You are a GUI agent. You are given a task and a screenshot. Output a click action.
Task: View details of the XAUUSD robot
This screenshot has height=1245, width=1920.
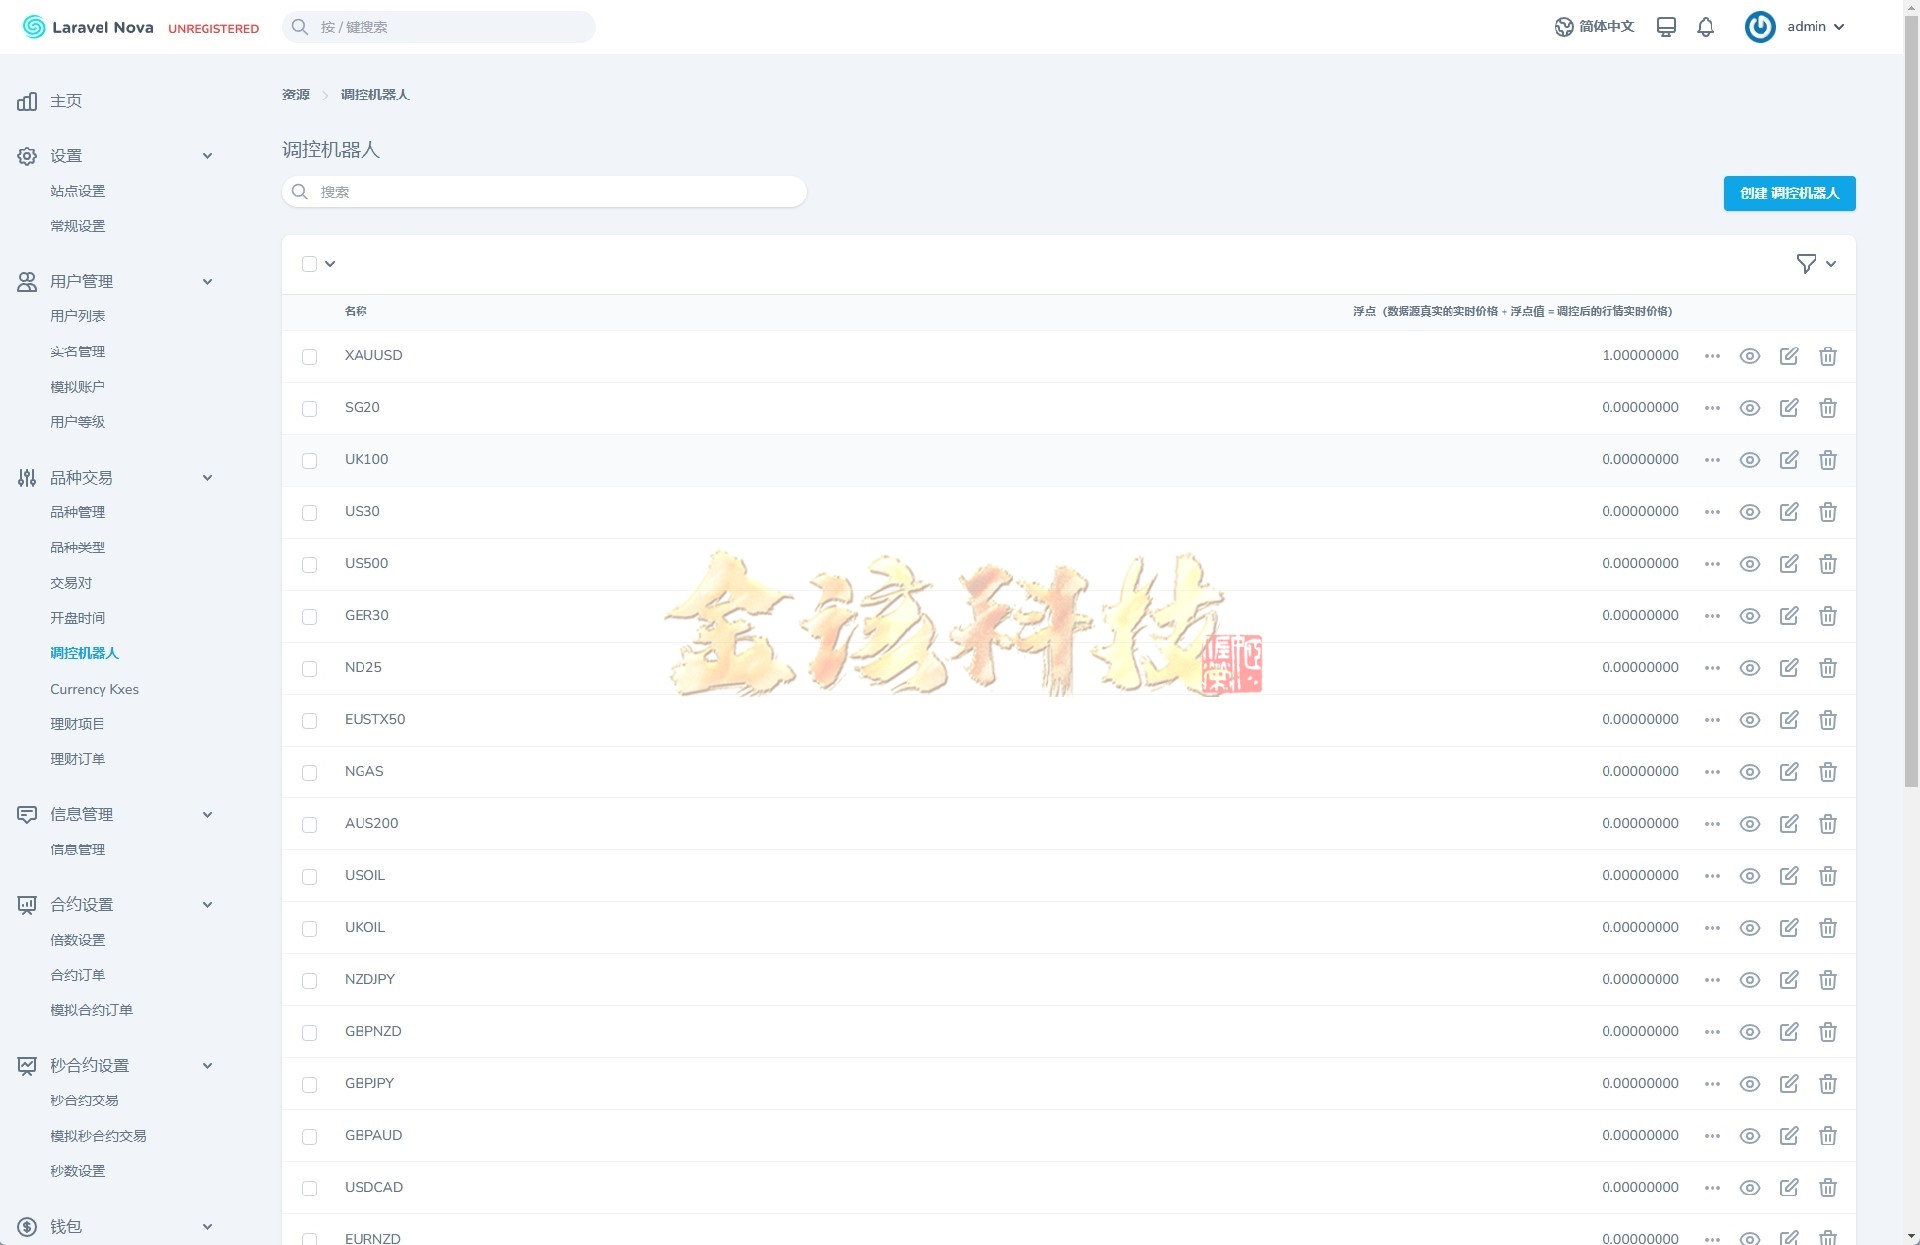click(x=1749, y=356)
